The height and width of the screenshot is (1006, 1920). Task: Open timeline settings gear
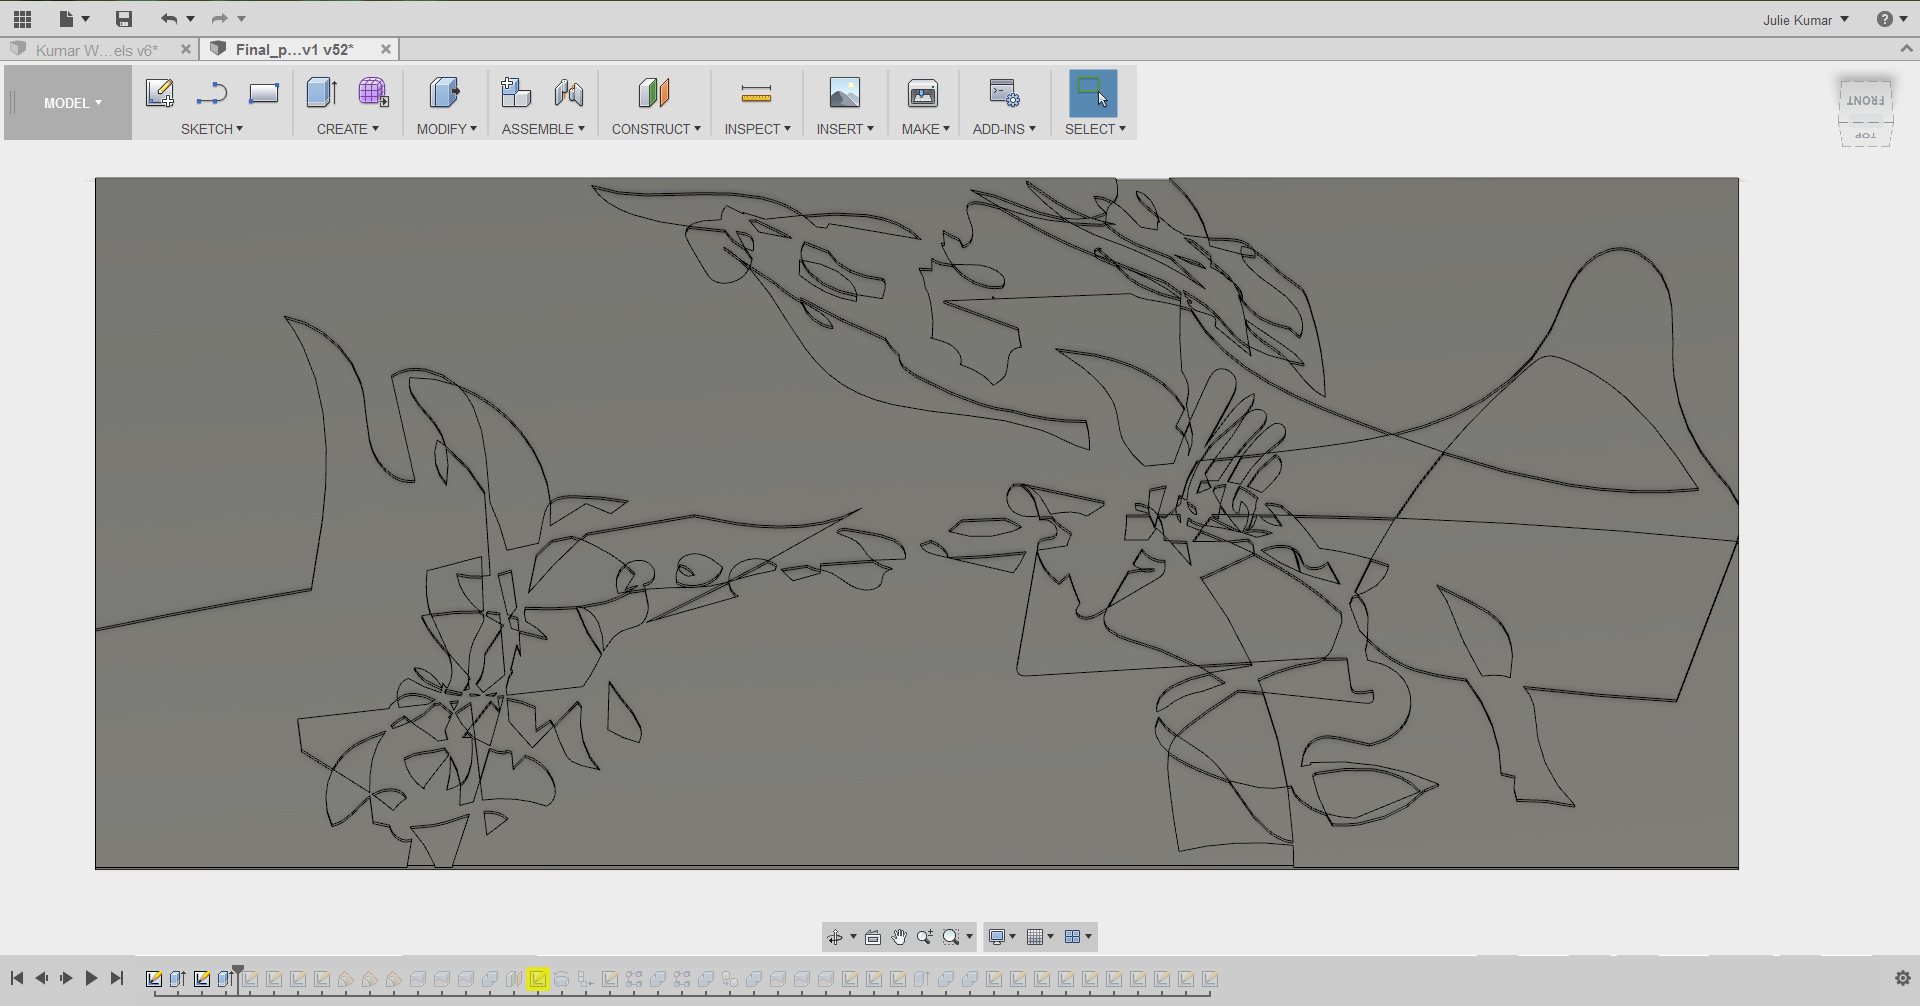tap(1903, 979)
